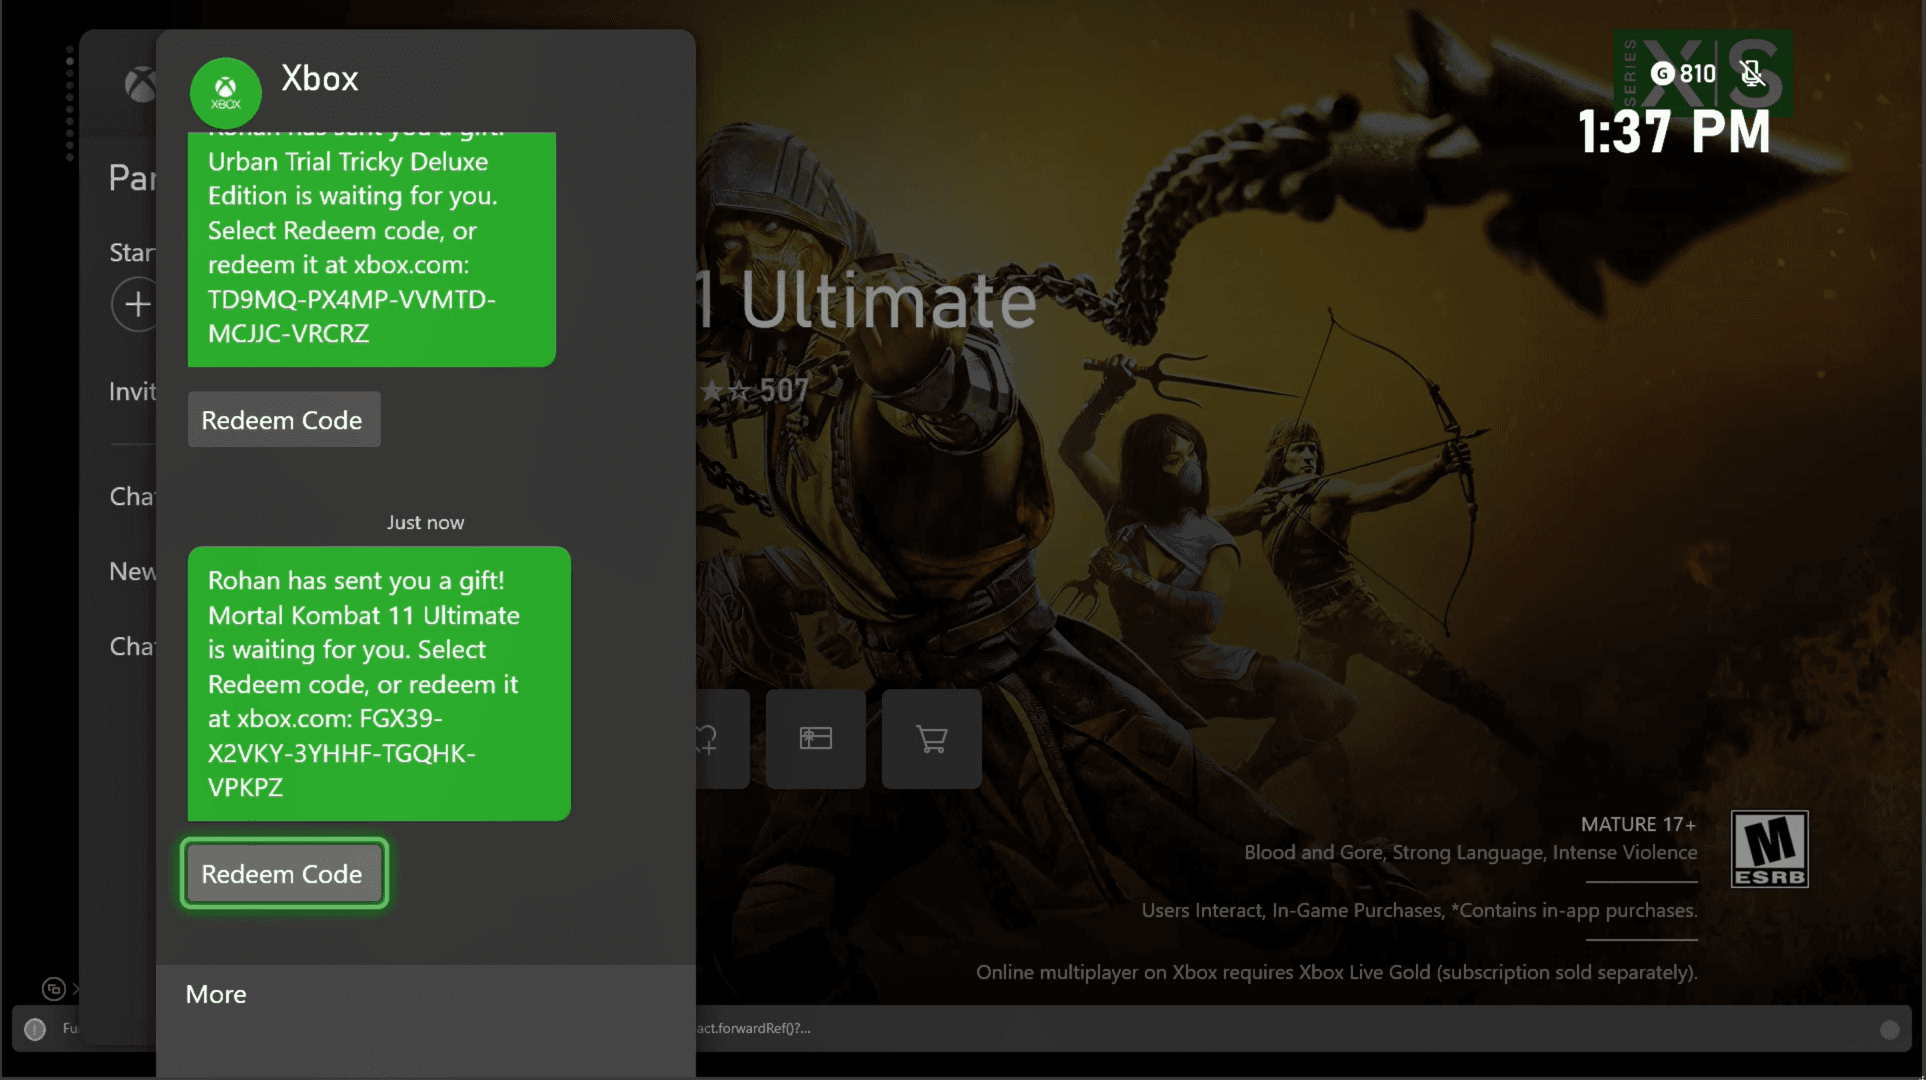Redeem Code for Urban Trial Tricky Deluxe

284,420
